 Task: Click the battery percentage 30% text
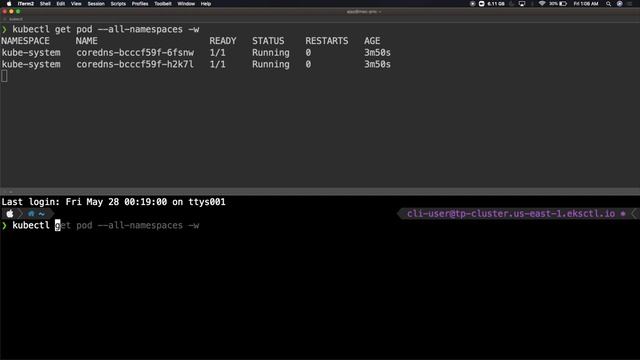(553, 4)
